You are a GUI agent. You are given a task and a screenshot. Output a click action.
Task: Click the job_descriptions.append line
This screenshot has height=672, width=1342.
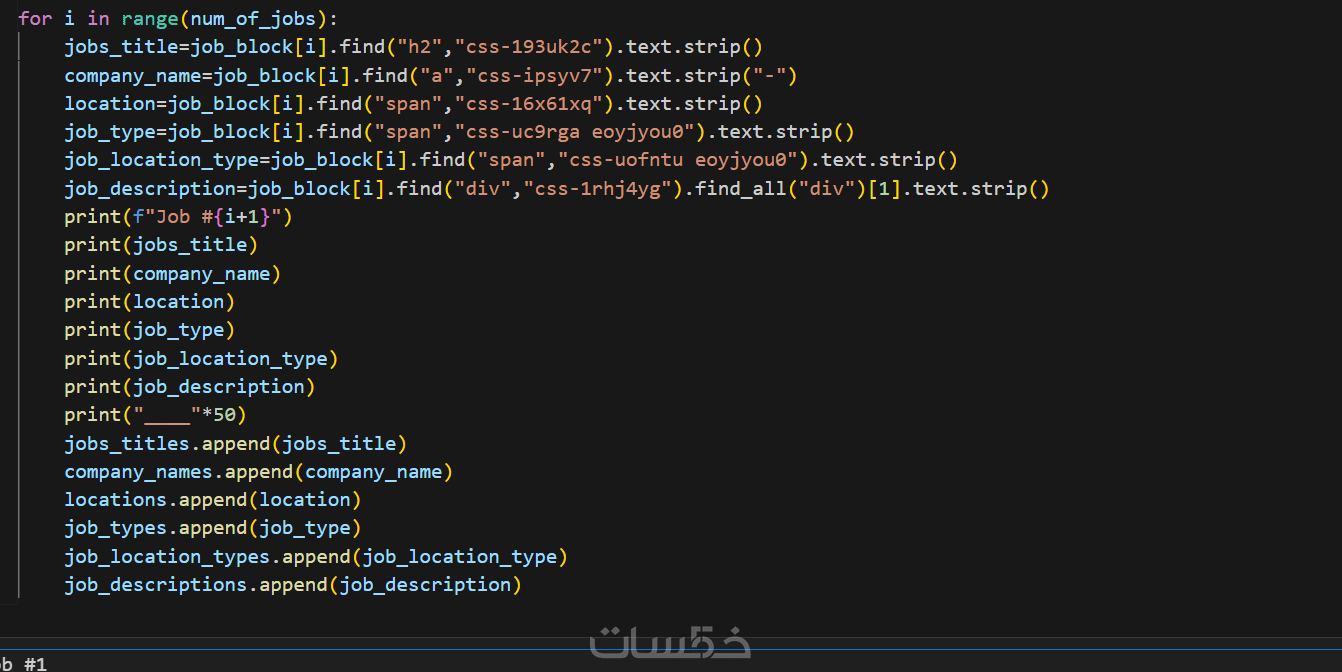pos(293,584)
